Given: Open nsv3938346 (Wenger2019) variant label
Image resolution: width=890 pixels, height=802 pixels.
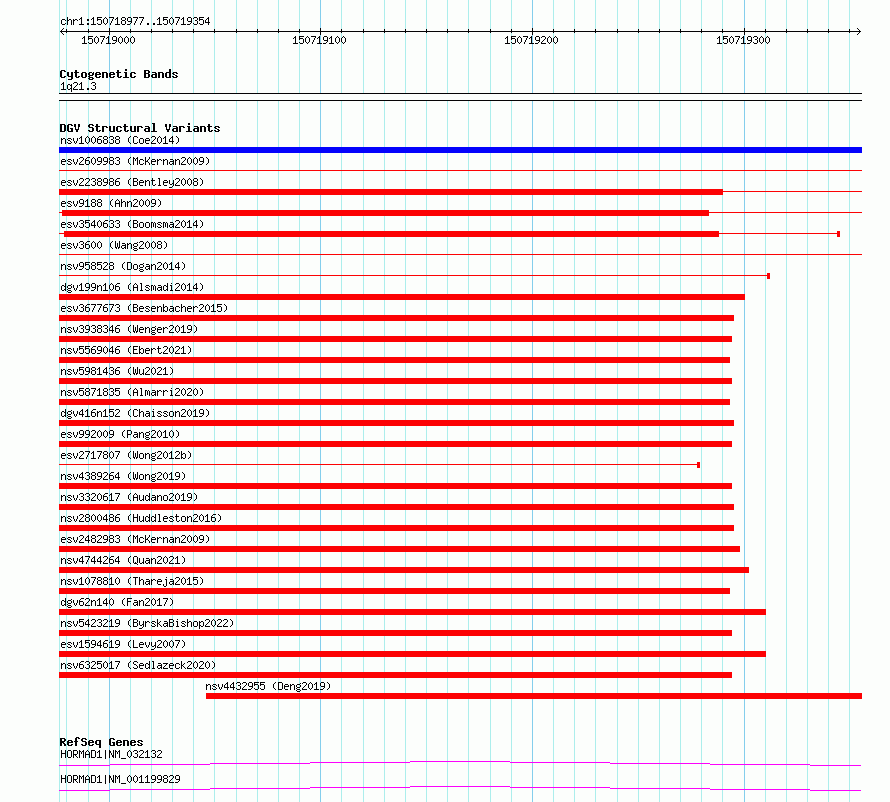Looking at the screenshot, I should [129, 329].
